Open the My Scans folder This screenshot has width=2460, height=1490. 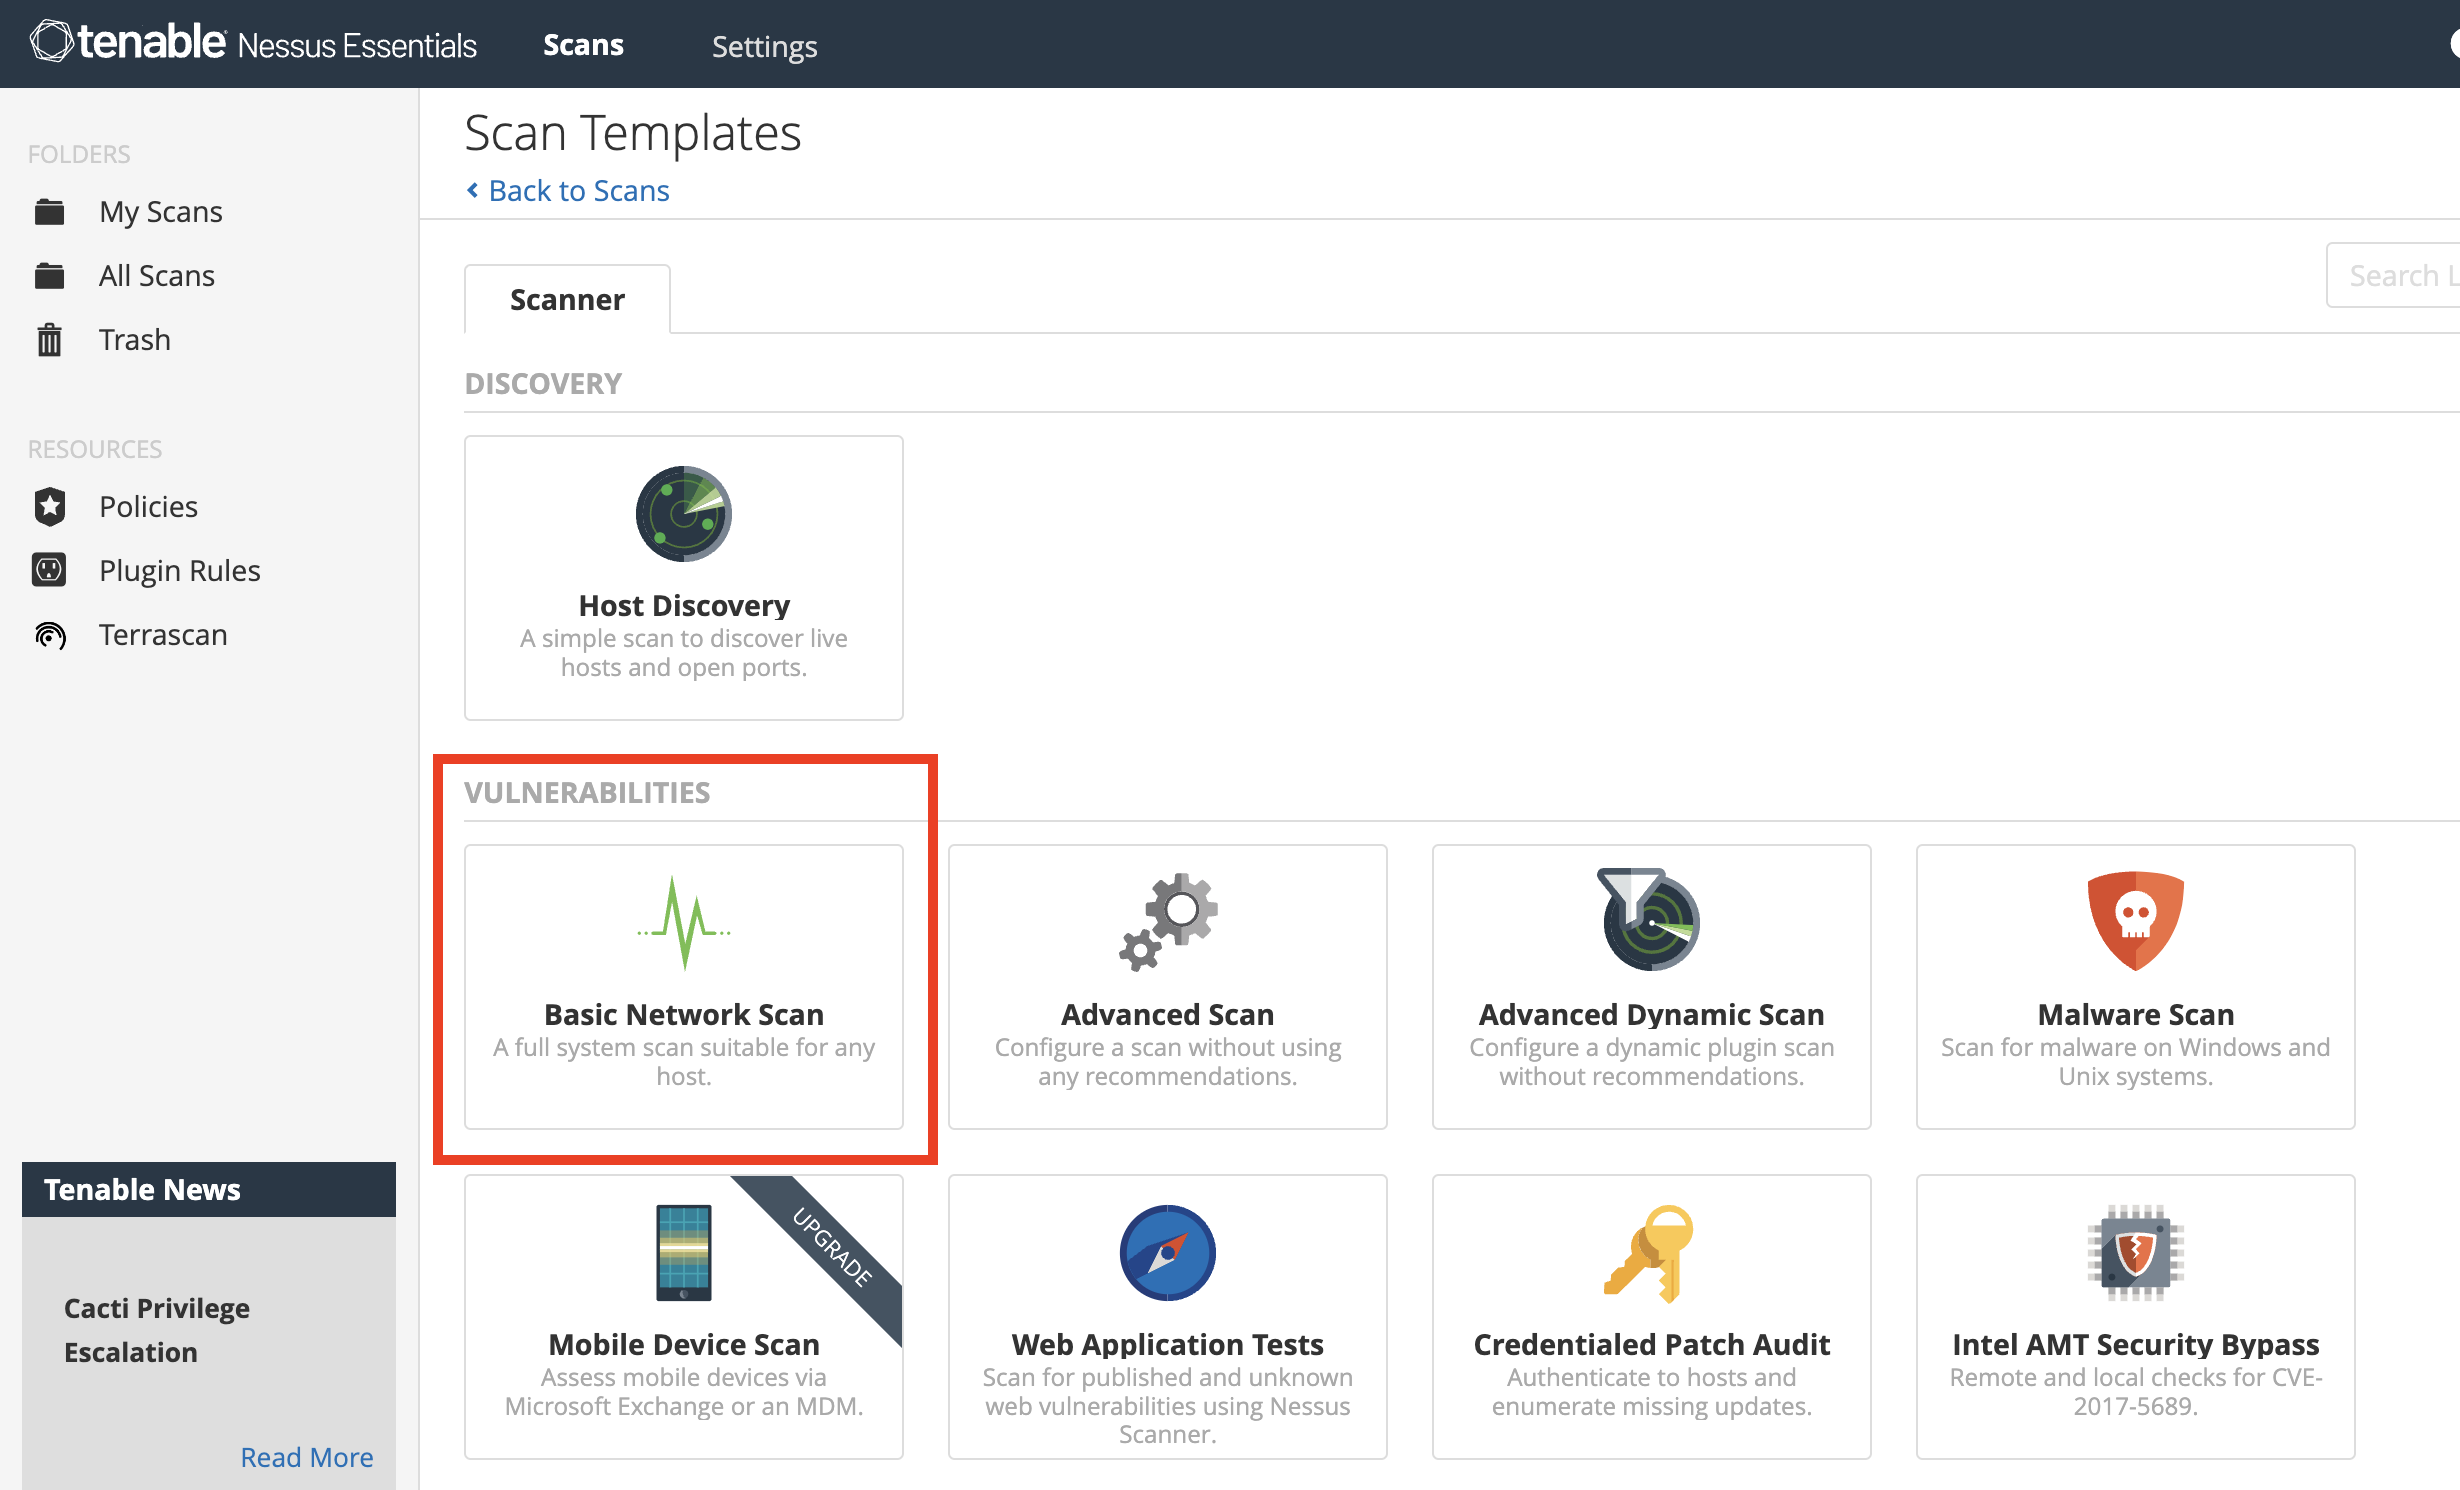point(160,212)
